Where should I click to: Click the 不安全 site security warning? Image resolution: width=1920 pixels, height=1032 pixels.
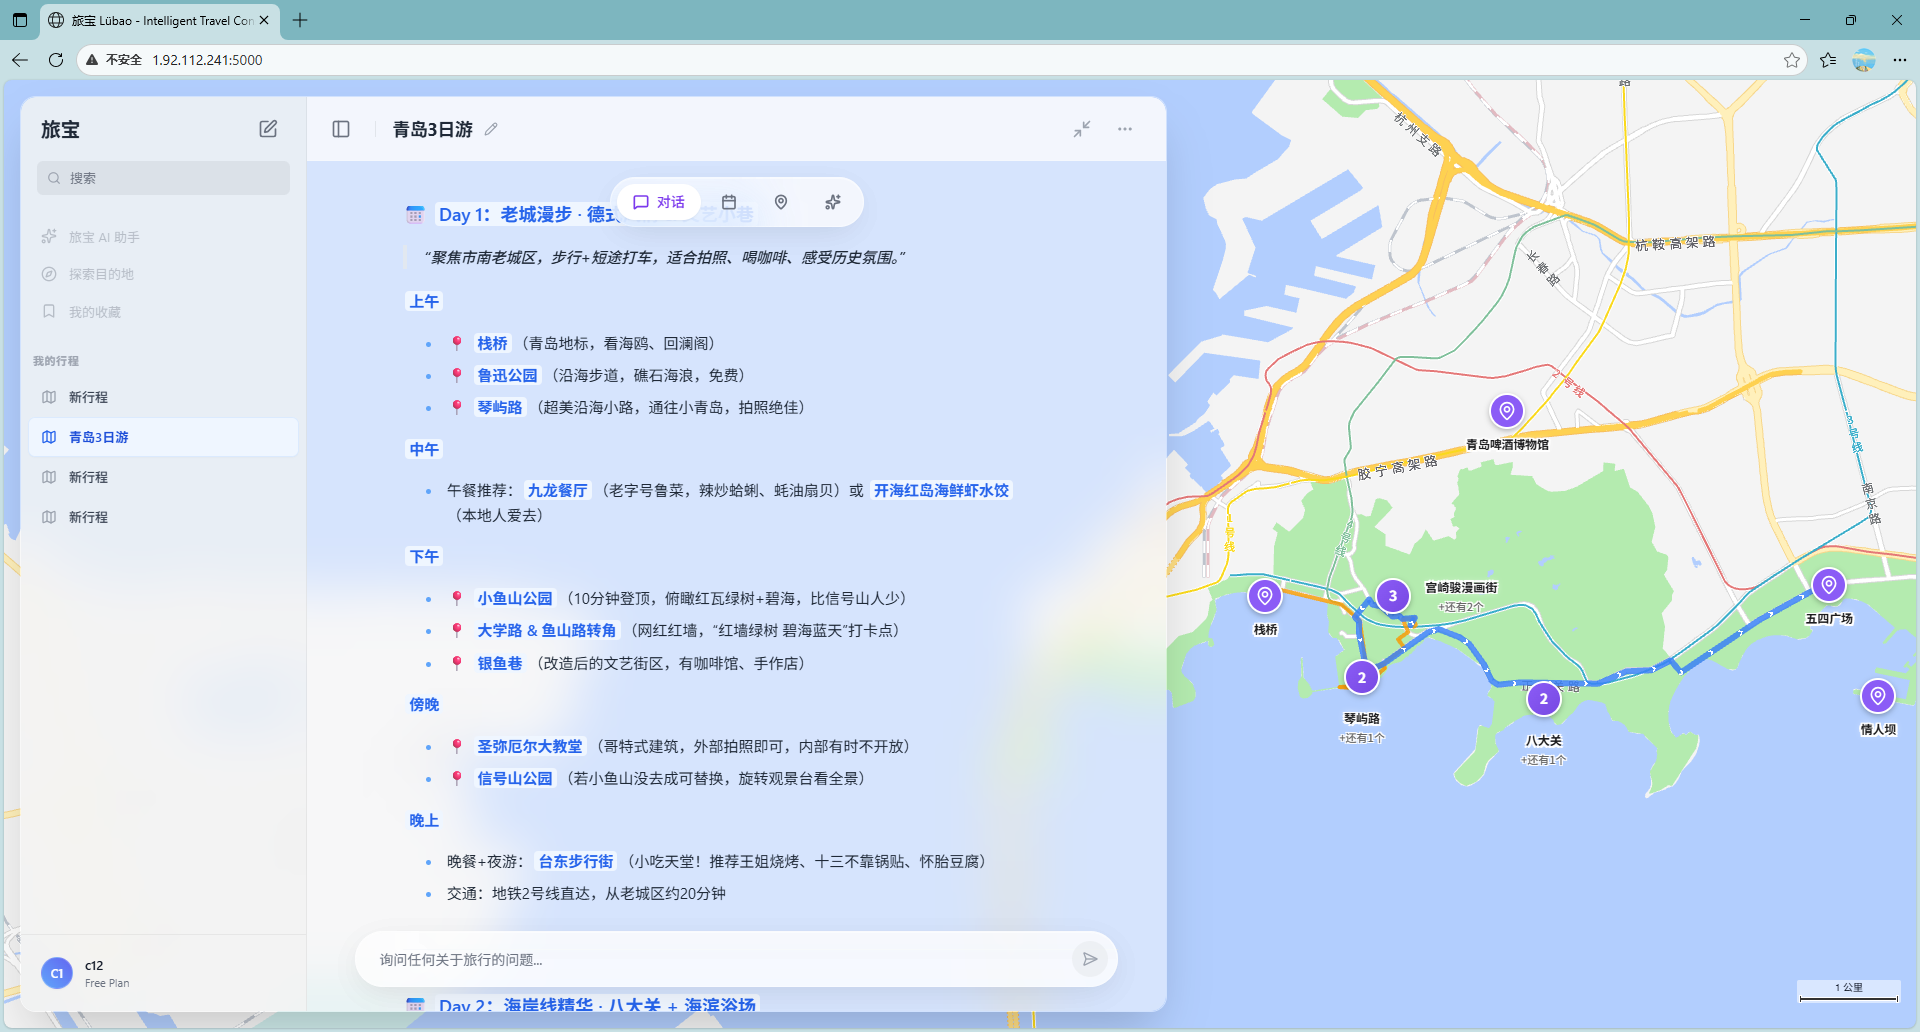pos(114,60)
